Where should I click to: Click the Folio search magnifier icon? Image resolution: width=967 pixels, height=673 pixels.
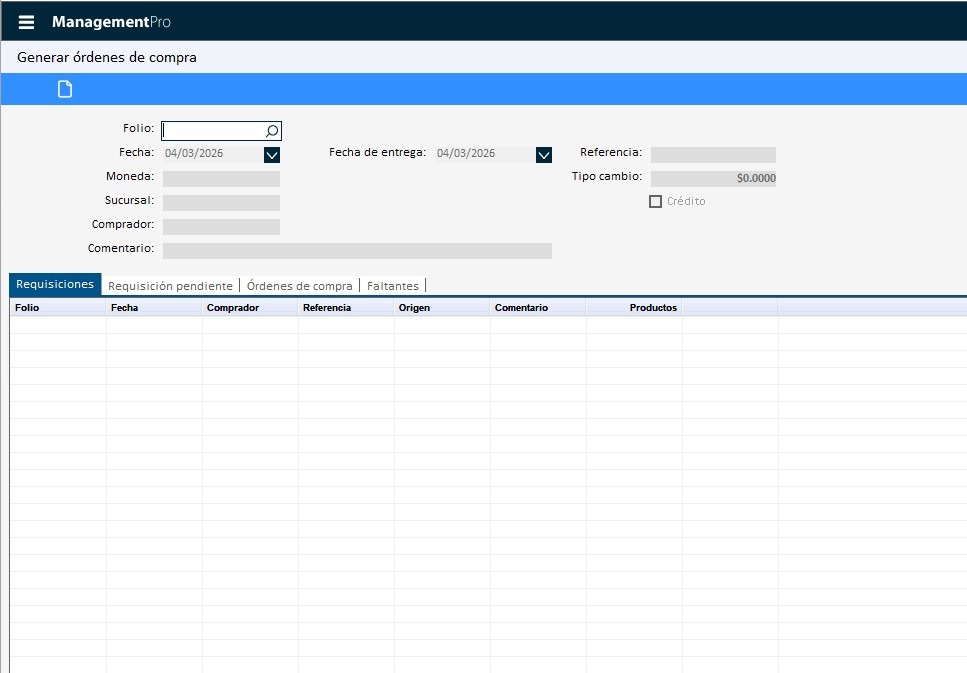(272, 130)
